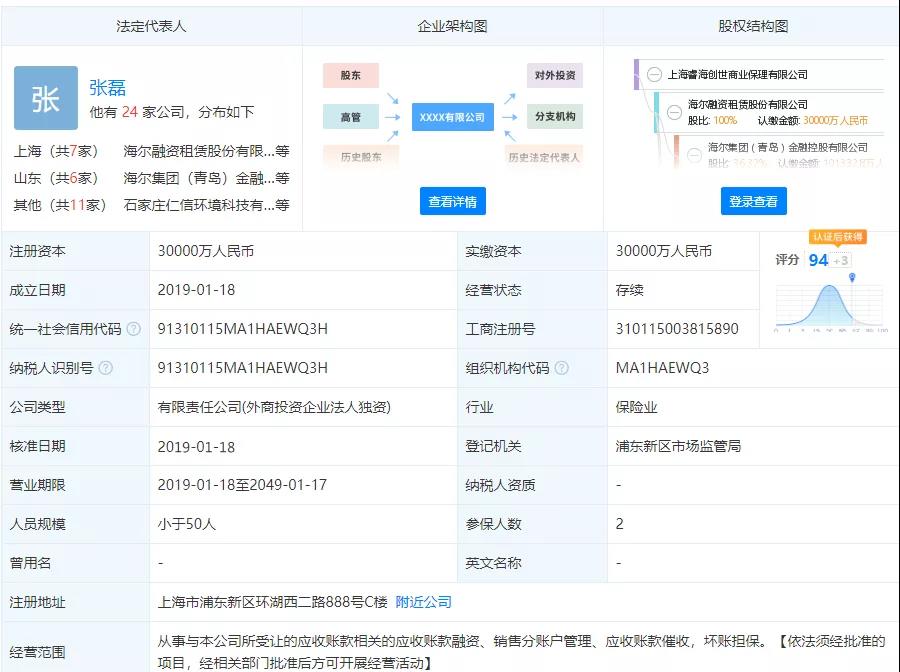
Task: Click the 股东 node in the architecture diagram
Action: coord(350,74)
